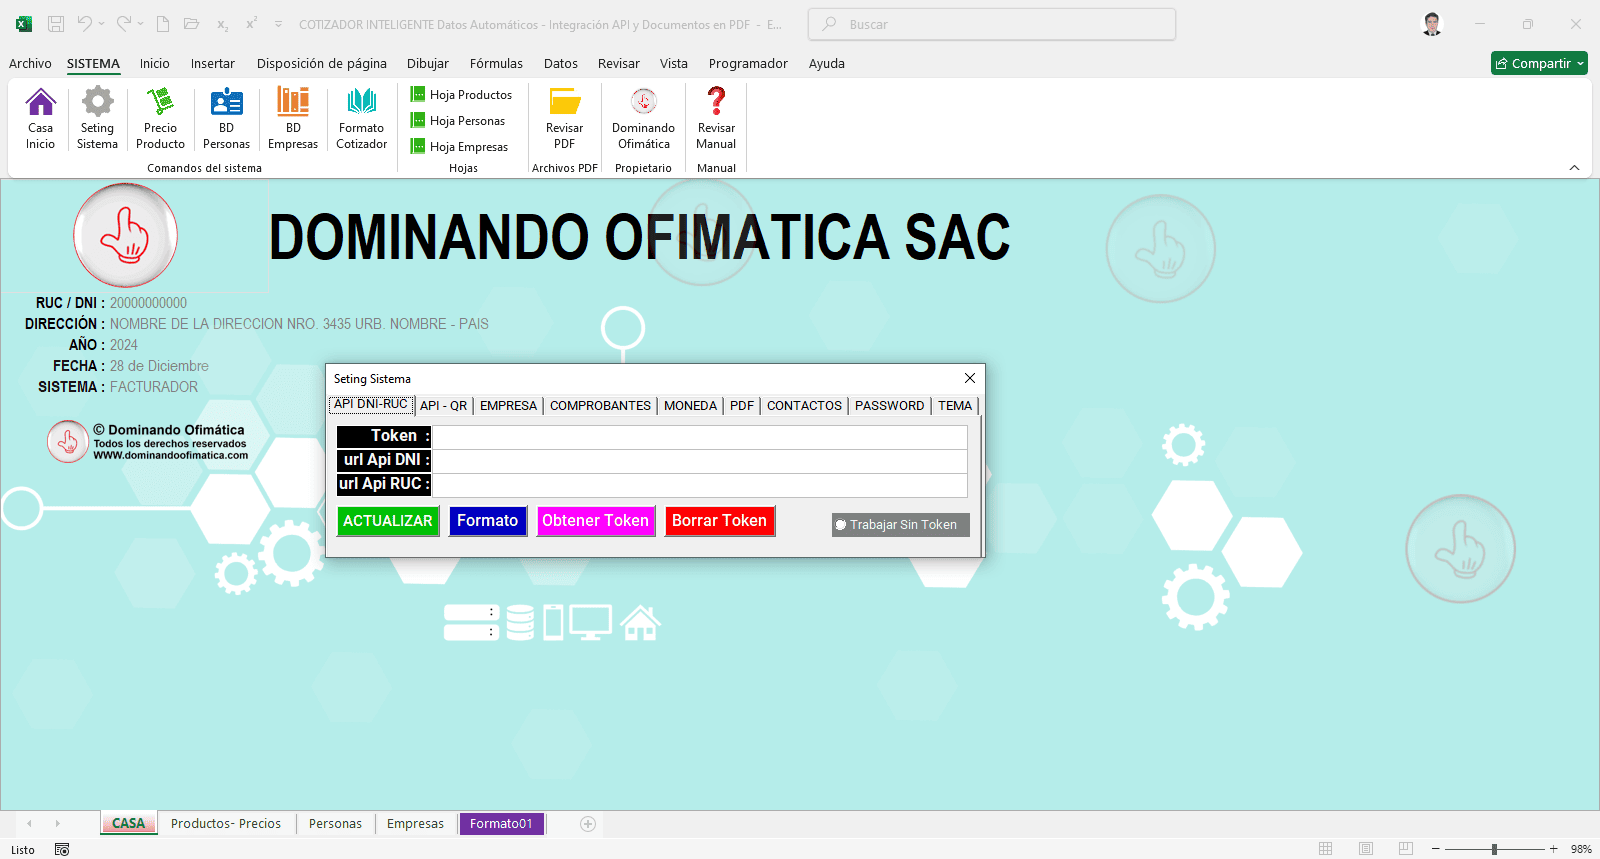1600x859 pixels.
Task: Click macro recording icon in status bar
Action: (62, 850)
